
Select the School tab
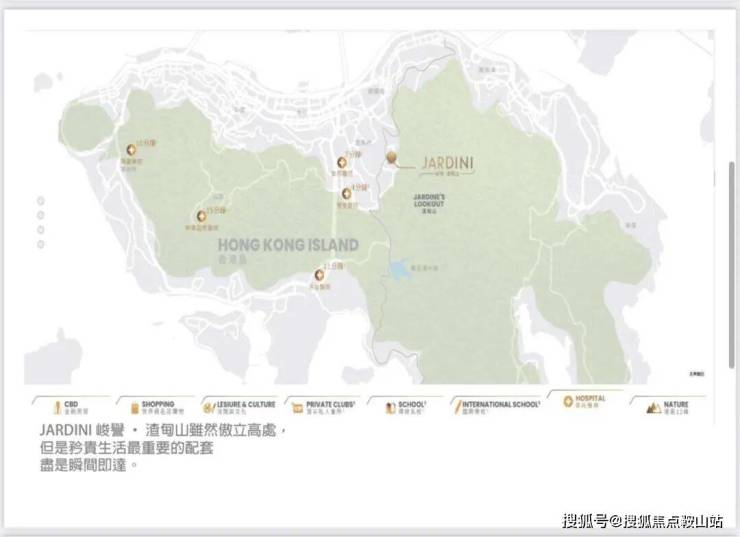pos(406,407)
